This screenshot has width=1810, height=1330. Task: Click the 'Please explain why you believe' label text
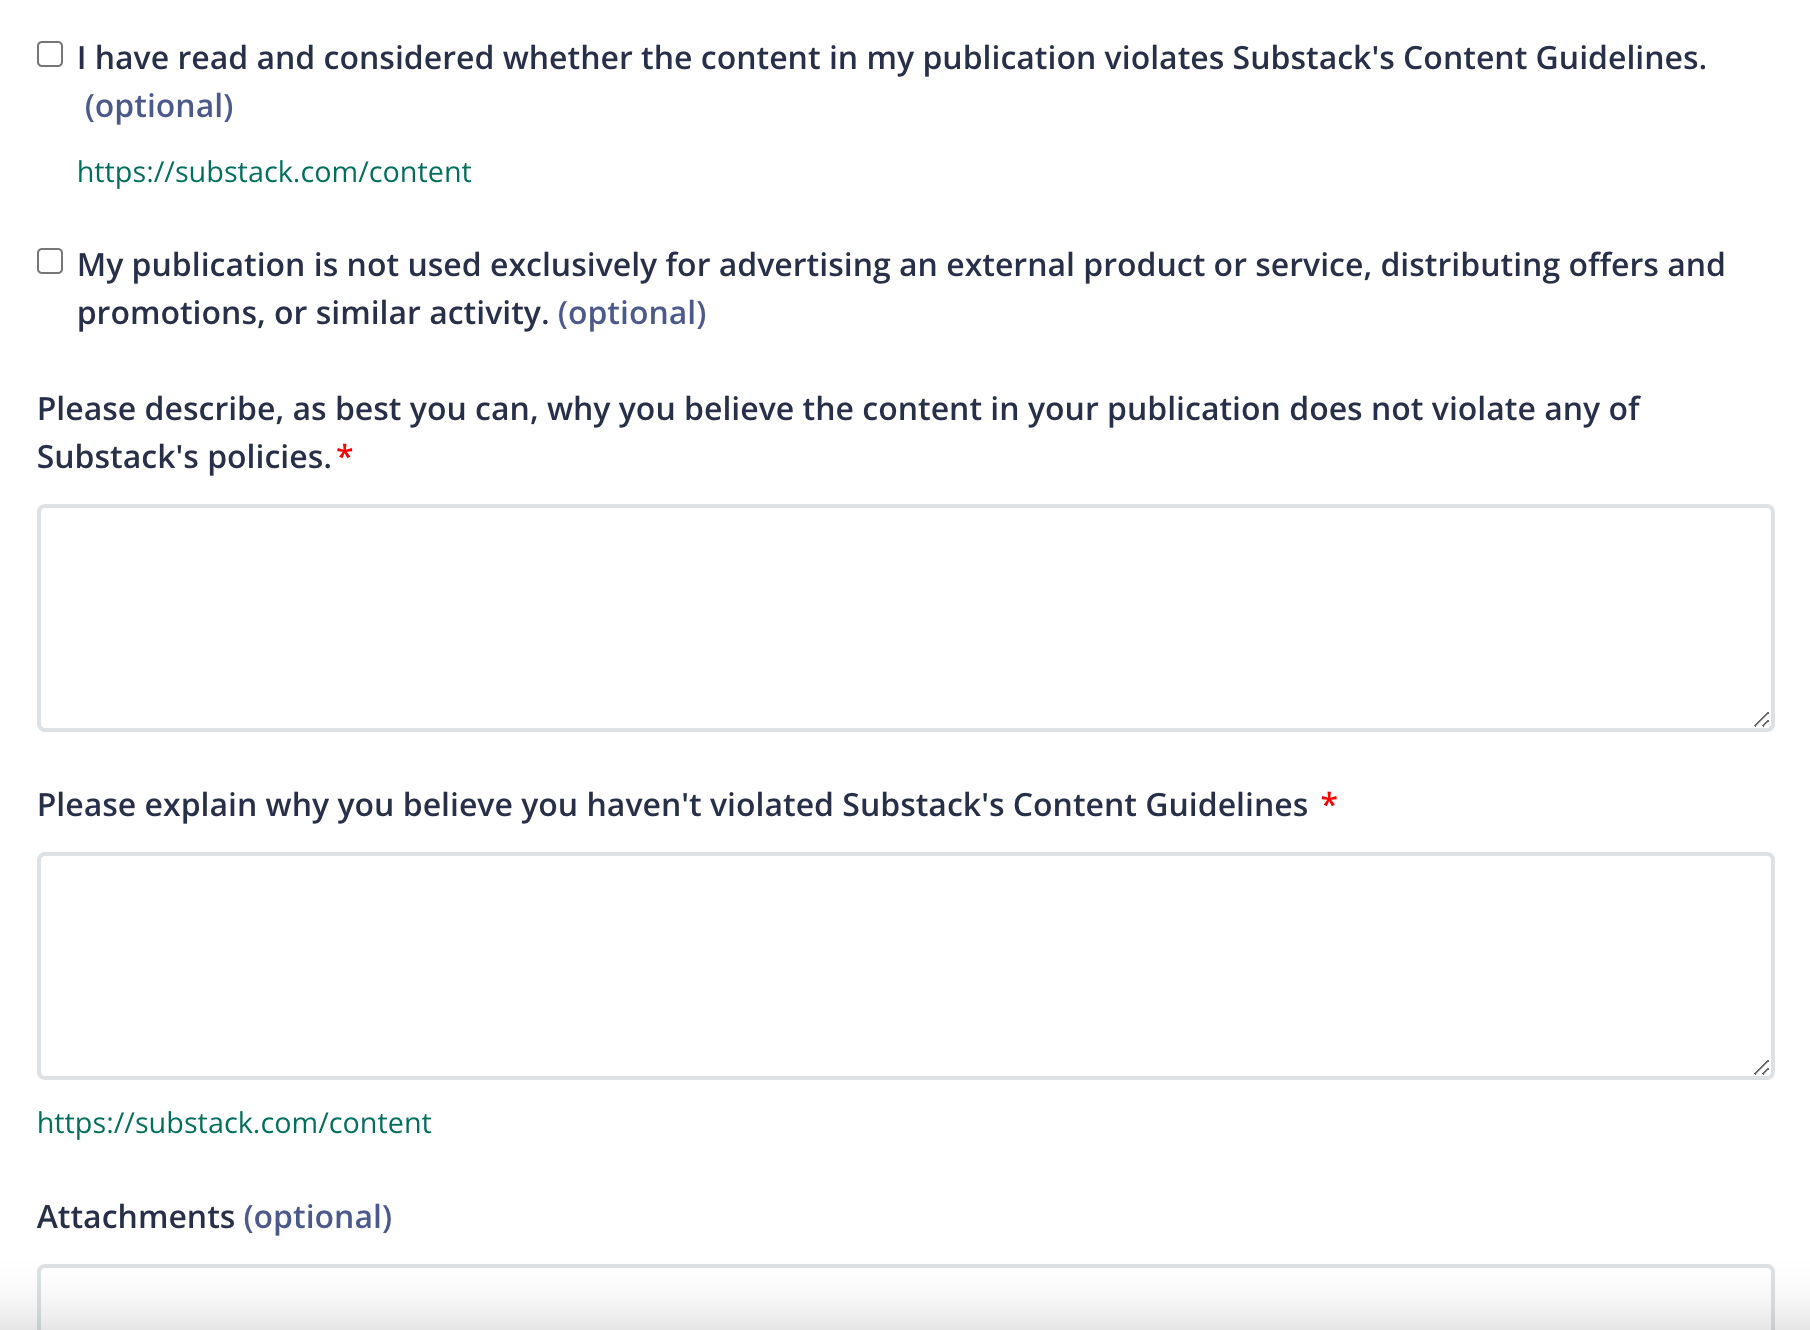tap(672, 805)
